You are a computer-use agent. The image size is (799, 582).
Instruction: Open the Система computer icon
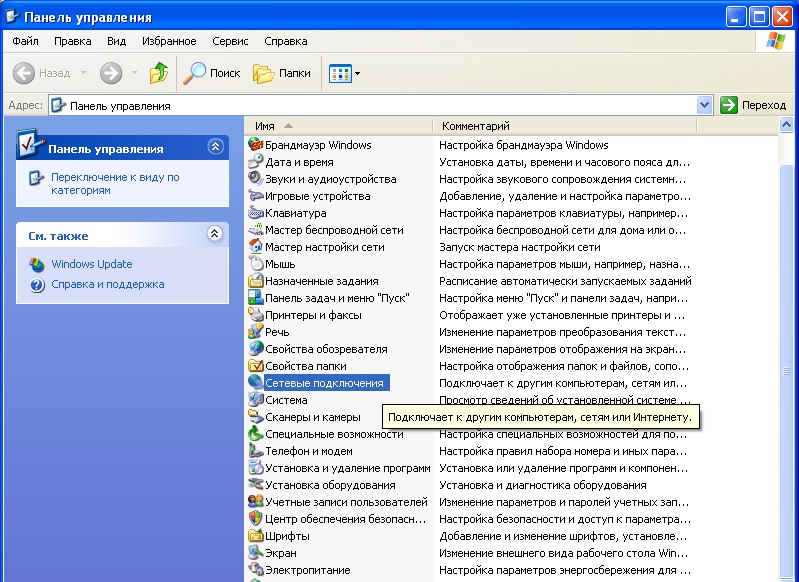(x=255, y=400)
